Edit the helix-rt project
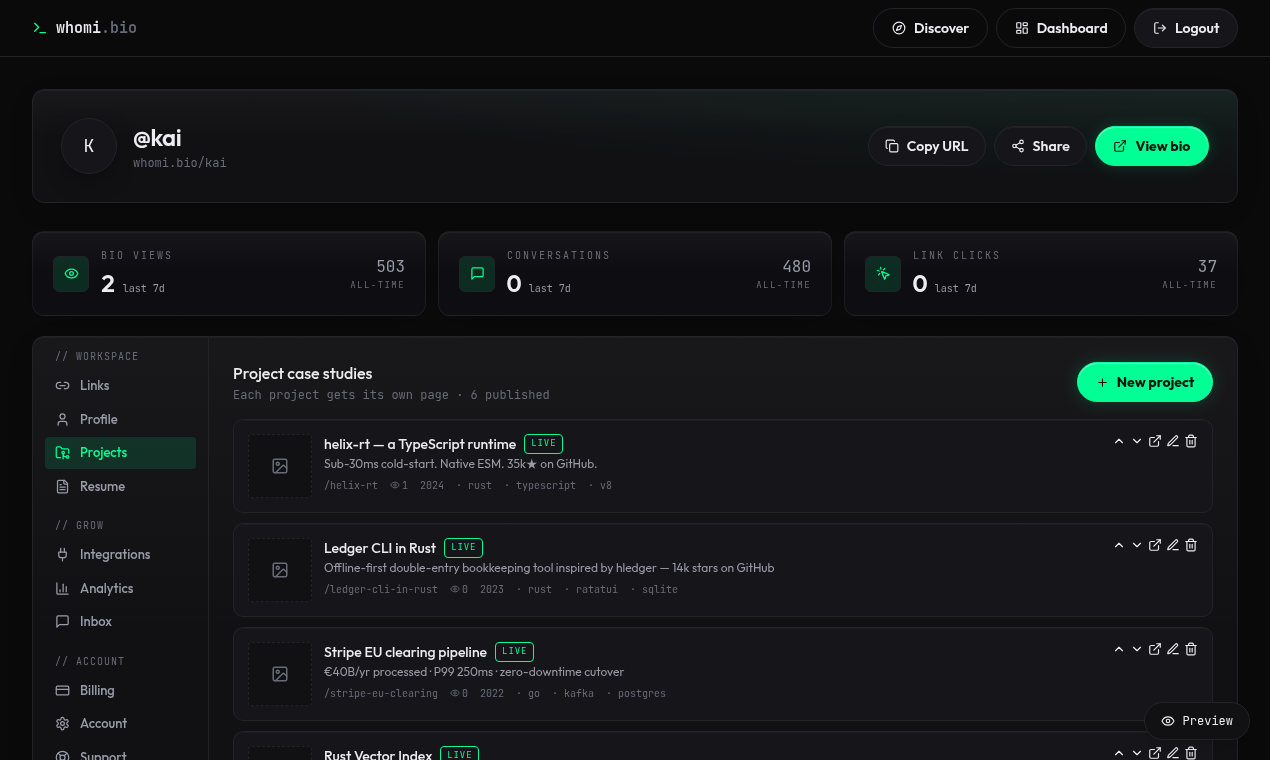Screen dimensions: 1270x760 [x=1173, y=441]
